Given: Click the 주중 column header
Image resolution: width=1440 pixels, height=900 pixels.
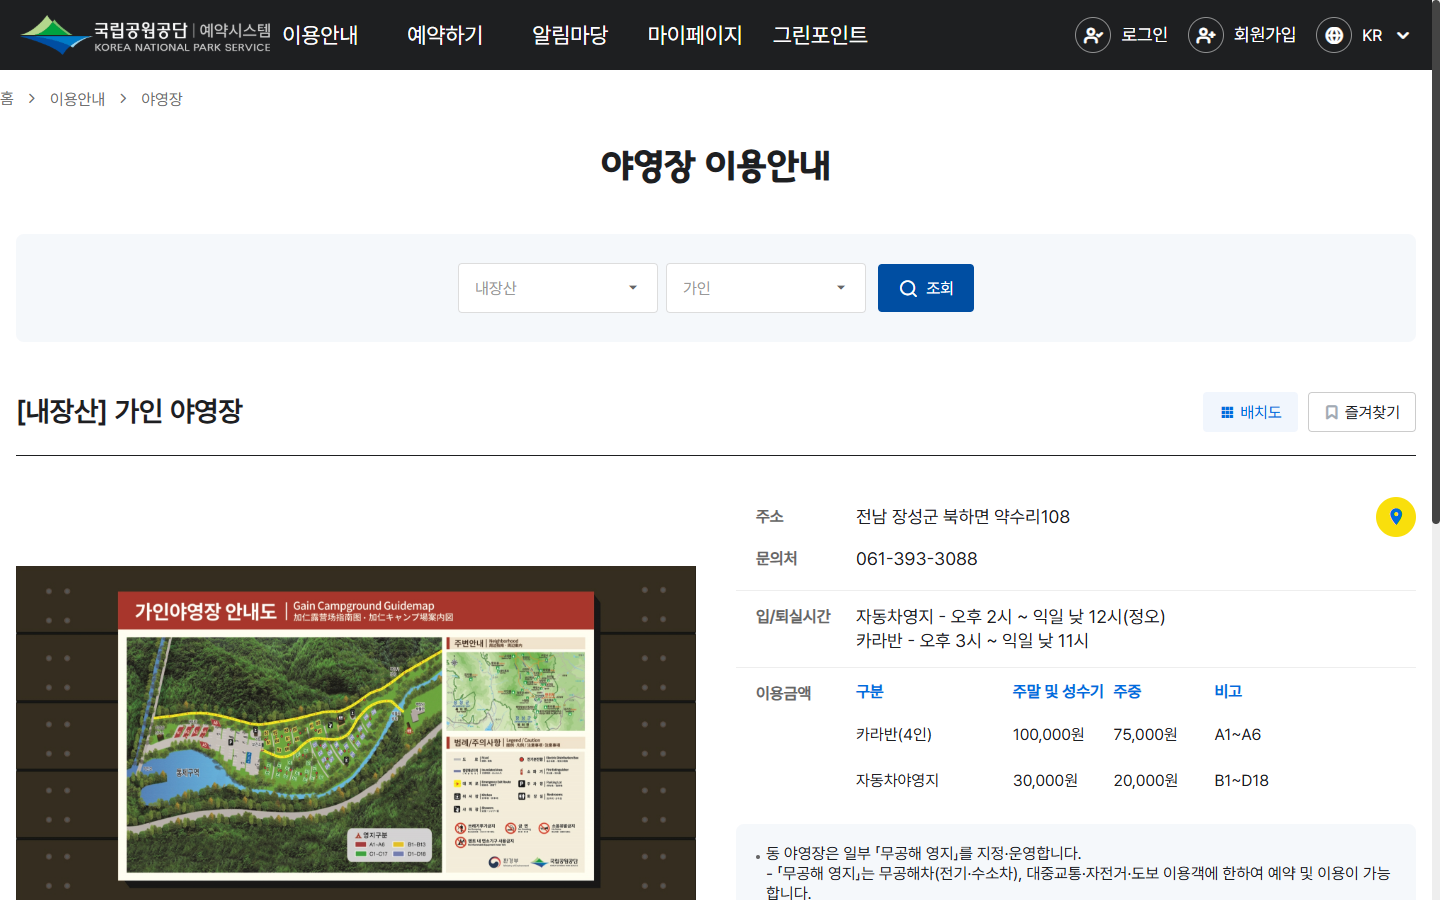Looking at the screenshot, I should pos(1127,692).
